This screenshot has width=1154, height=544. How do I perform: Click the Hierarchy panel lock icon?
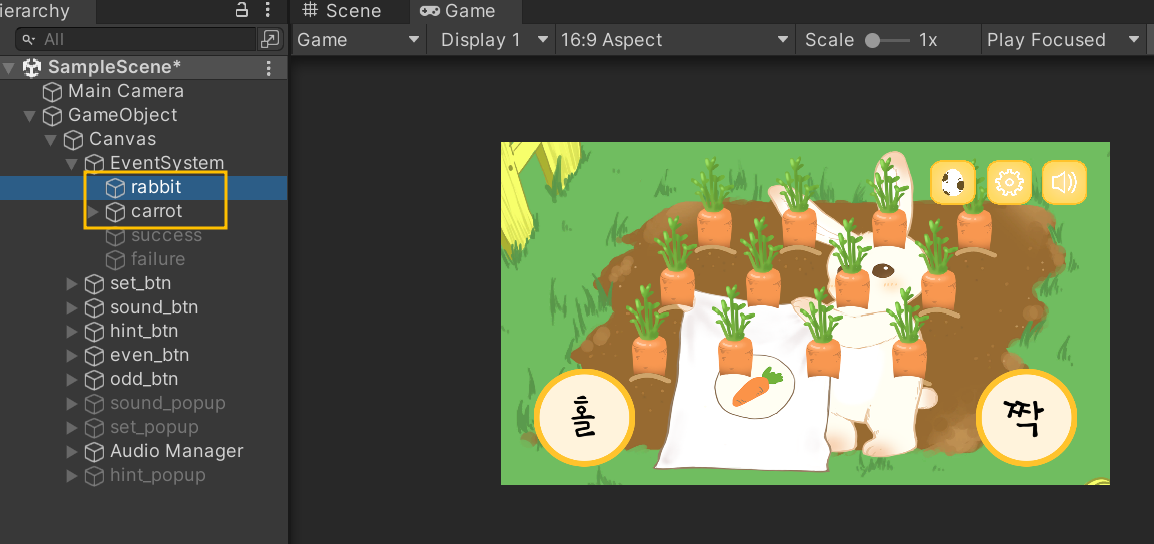[x=241, y=10]
